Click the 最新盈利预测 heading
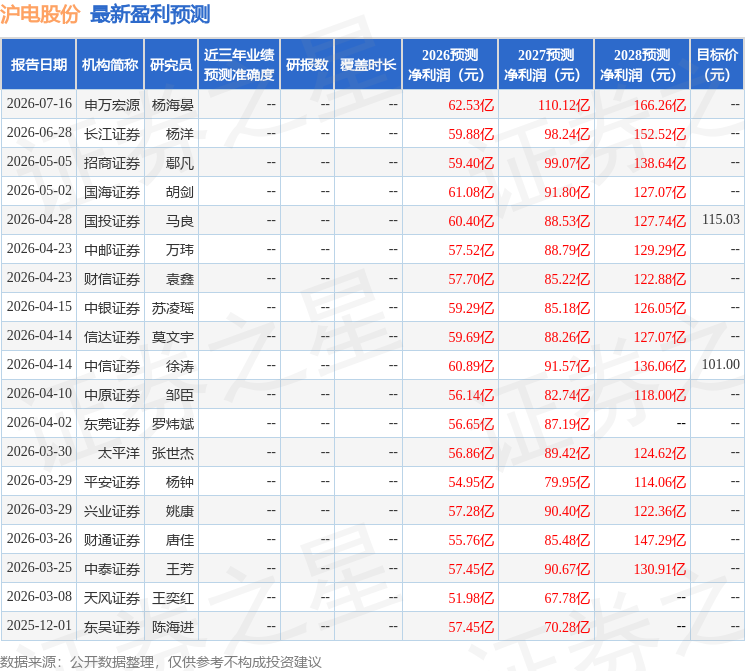Image resolution: width=745 pixels, height=671 pixels. point(150,14)
